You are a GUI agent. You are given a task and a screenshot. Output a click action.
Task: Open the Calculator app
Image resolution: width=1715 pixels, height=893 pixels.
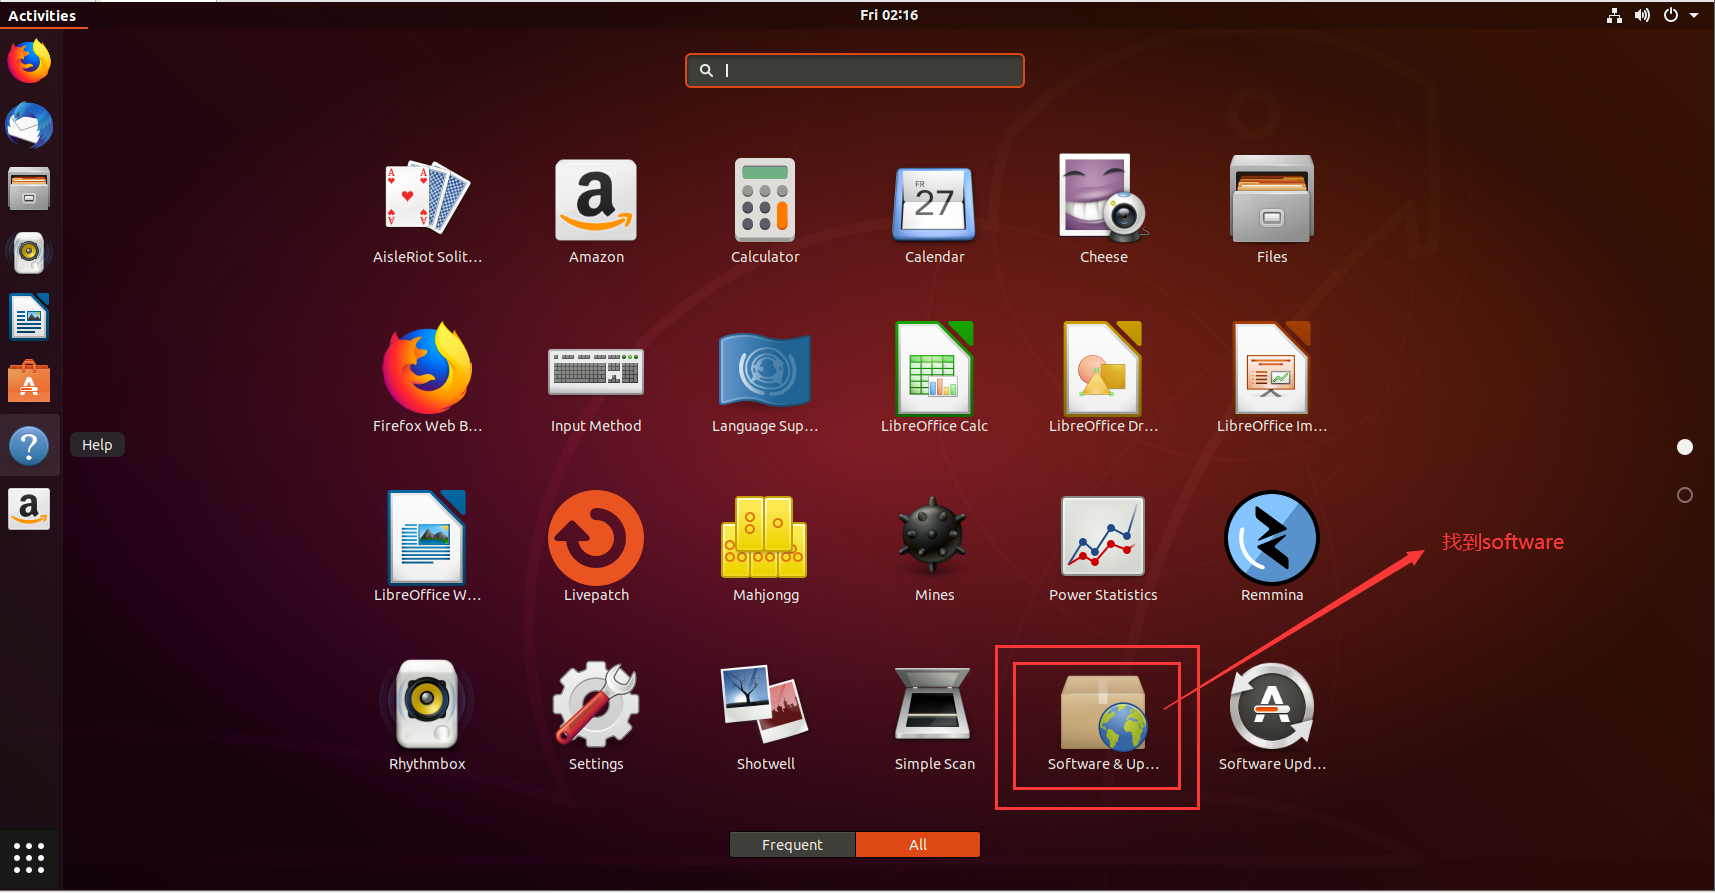tap(765, 210)
